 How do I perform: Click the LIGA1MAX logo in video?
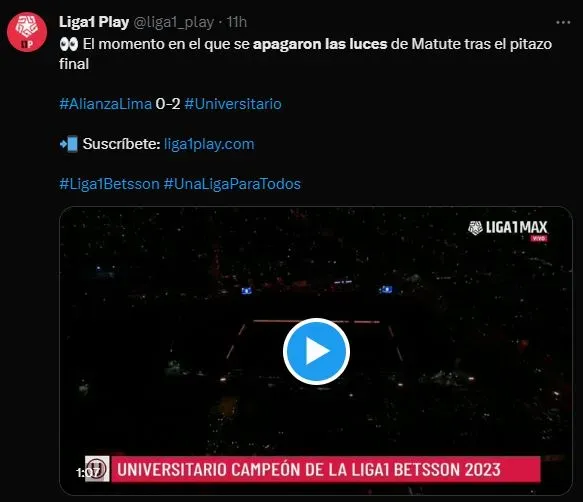pos(508,229)
